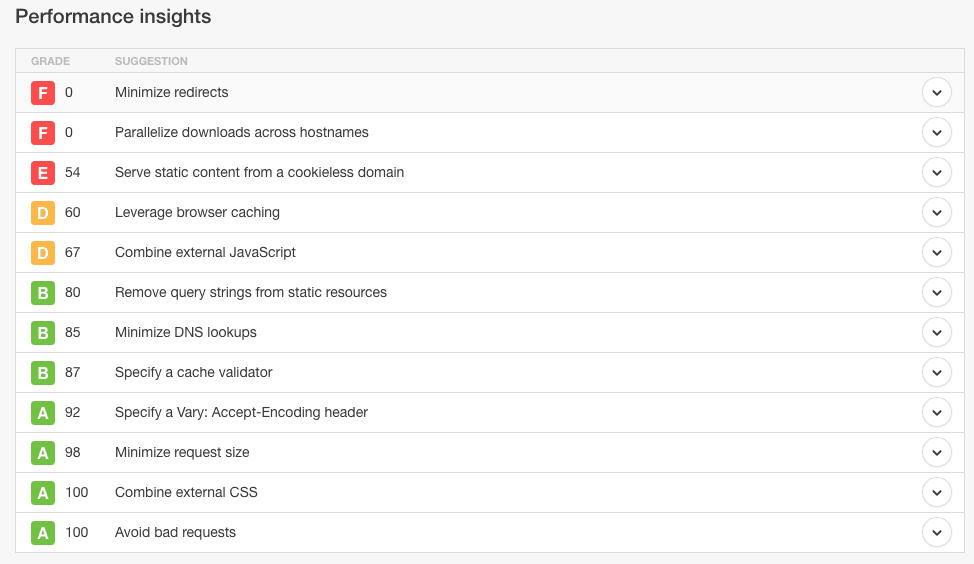The height and width of the screenshot is (564, 974).
Task: Click the D badge beside Combine external JavaScript
Action: (43, 253)
